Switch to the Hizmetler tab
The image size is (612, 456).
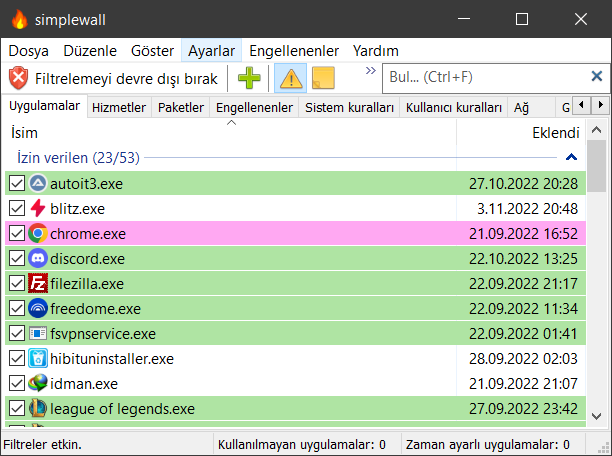click(x=119, y=107)
